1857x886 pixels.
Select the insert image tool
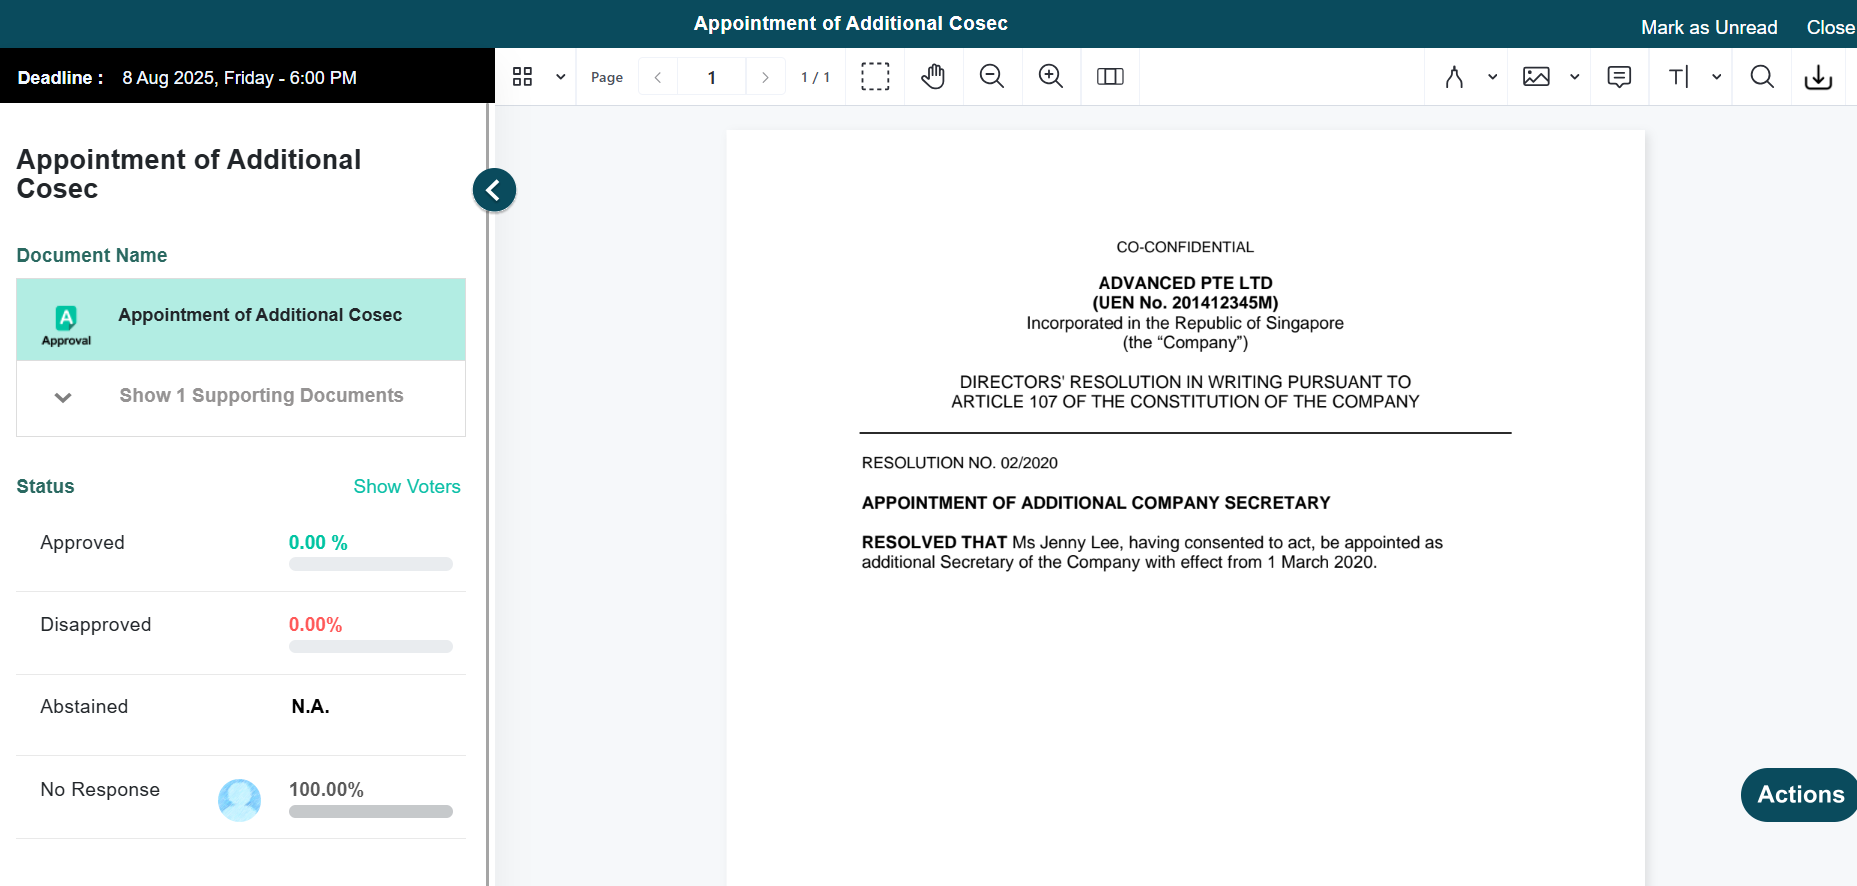click(x=1536, y=77)
